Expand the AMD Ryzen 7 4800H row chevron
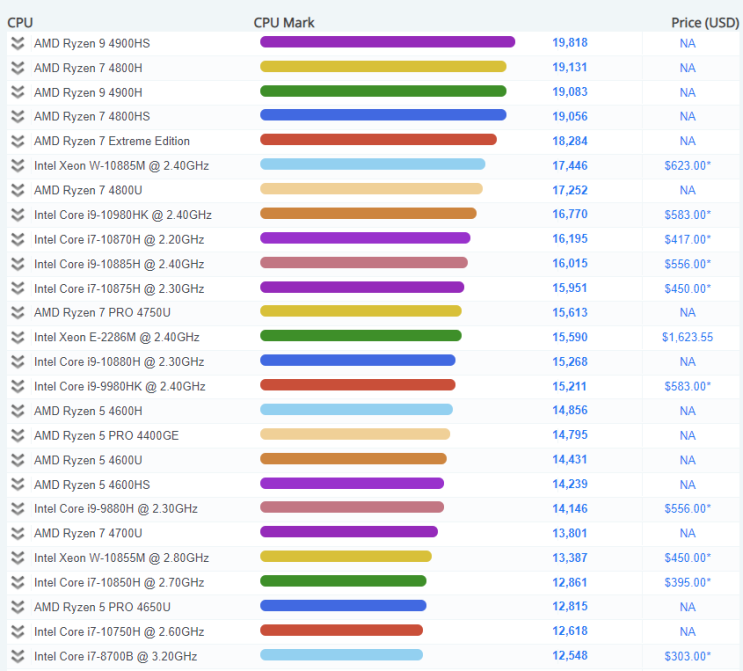 (x=18, y=68)
